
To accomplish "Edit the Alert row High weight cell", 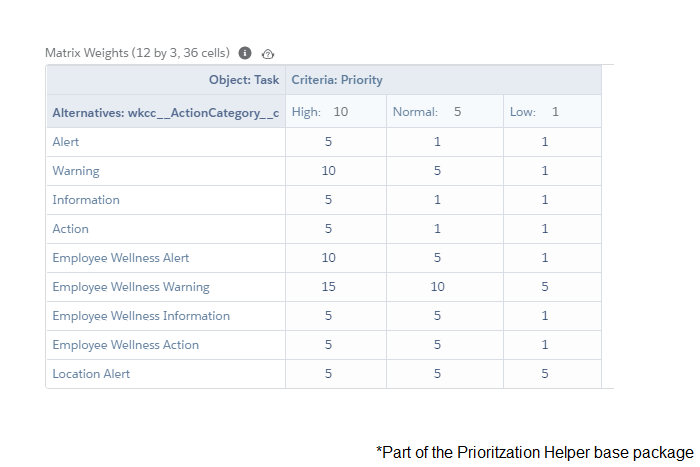I will (x=336, y=142).
